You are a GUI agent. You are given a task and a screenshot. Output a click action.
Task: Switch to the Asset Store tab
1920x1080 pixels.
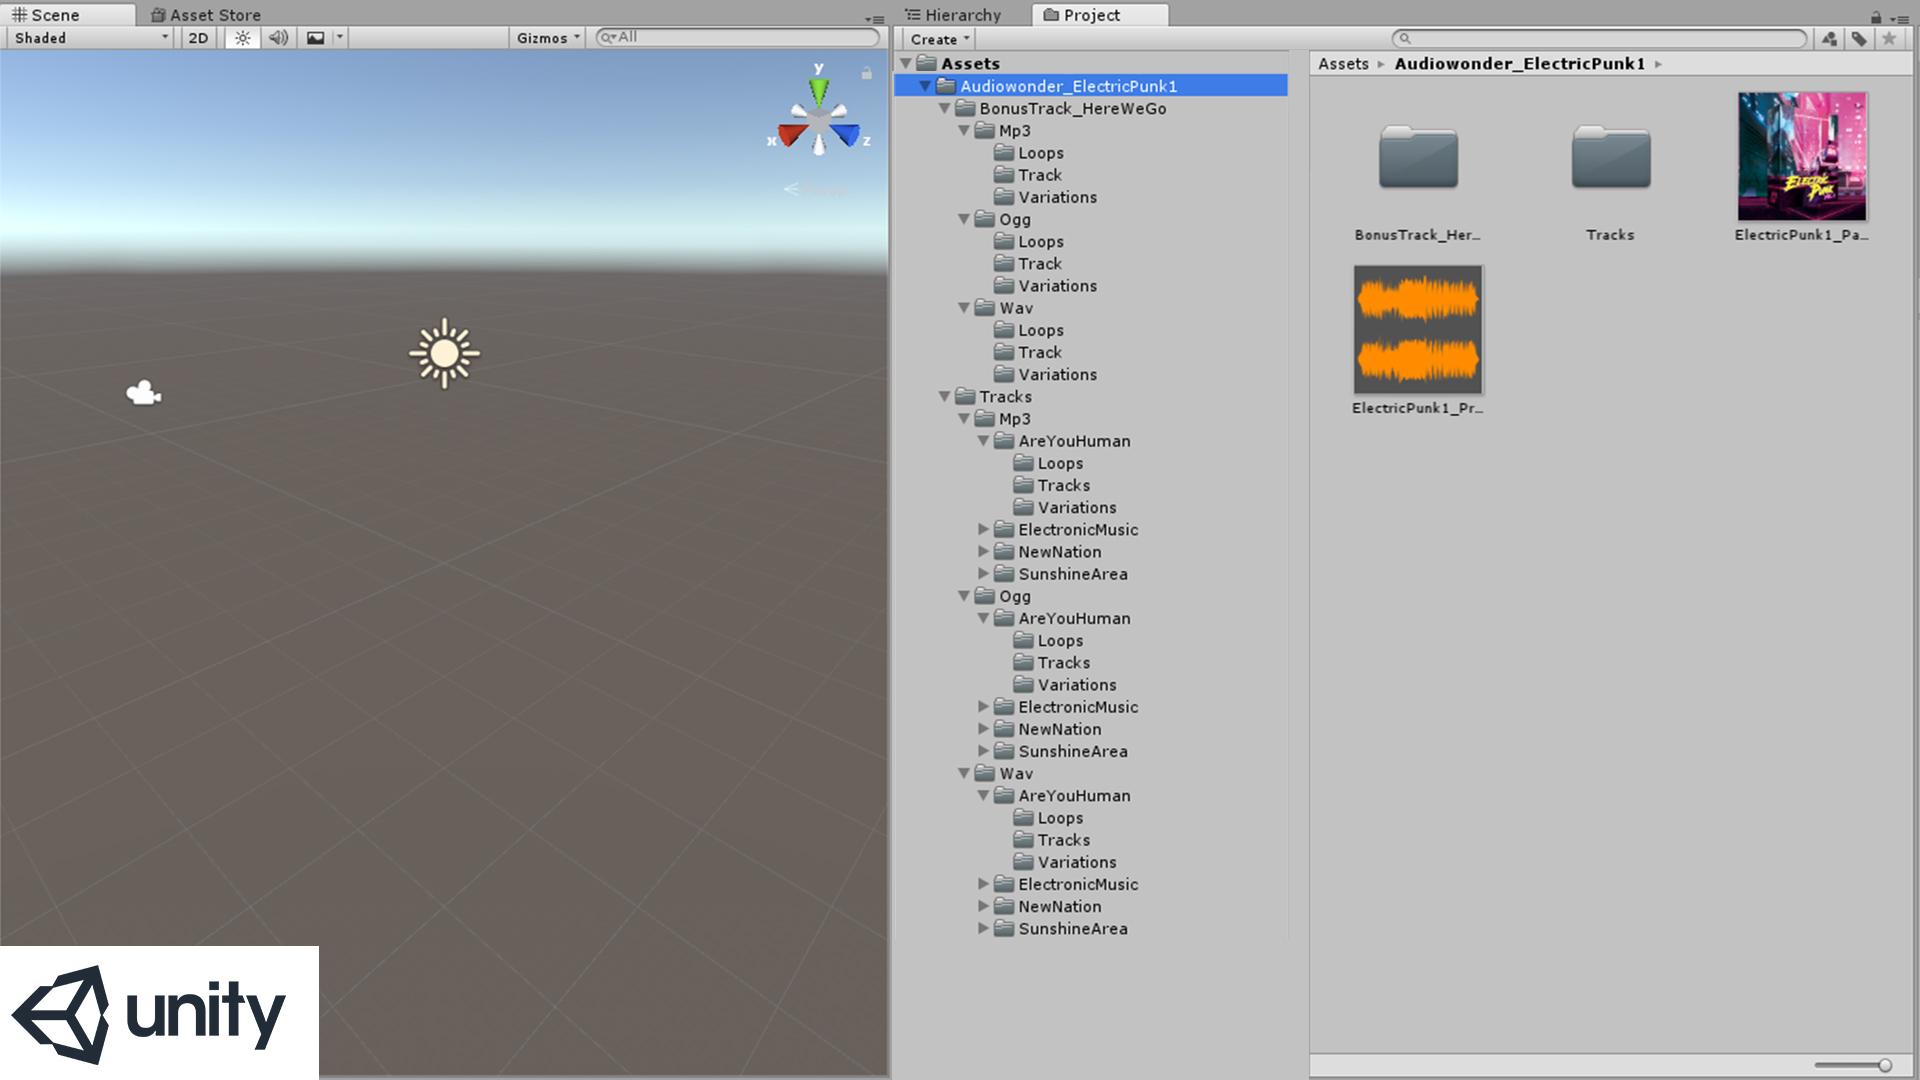pyautogui.click(x=206, y=15)
